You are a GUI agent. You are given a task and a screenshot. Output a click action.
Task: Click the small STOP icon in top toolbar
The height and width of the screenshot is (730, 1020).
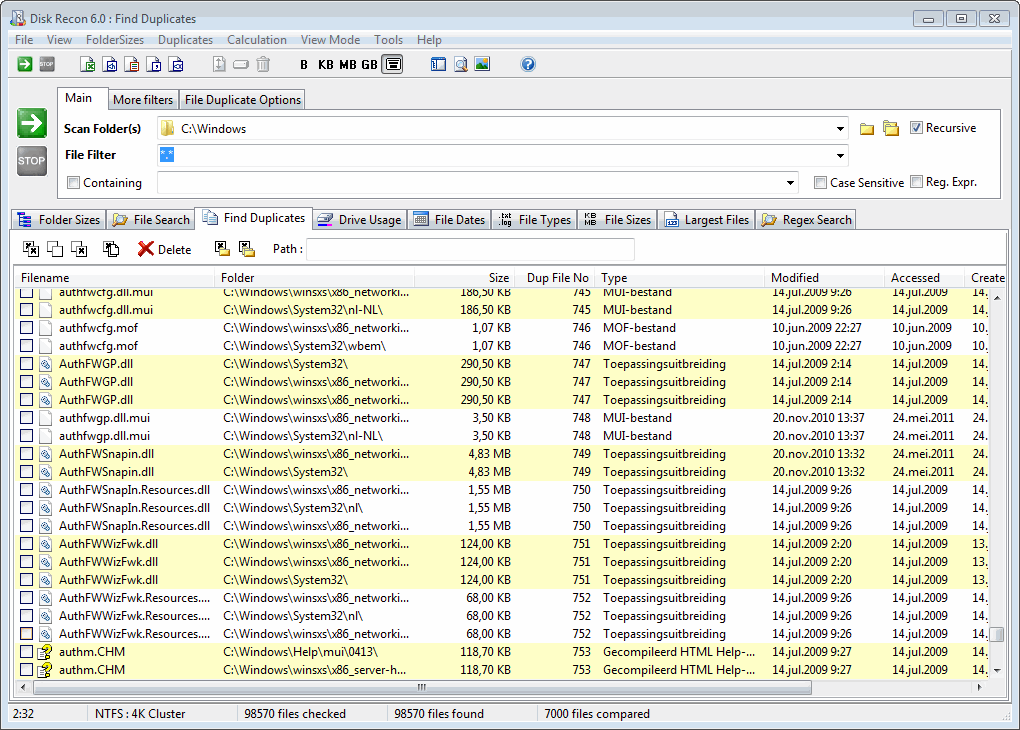point(47,64)
